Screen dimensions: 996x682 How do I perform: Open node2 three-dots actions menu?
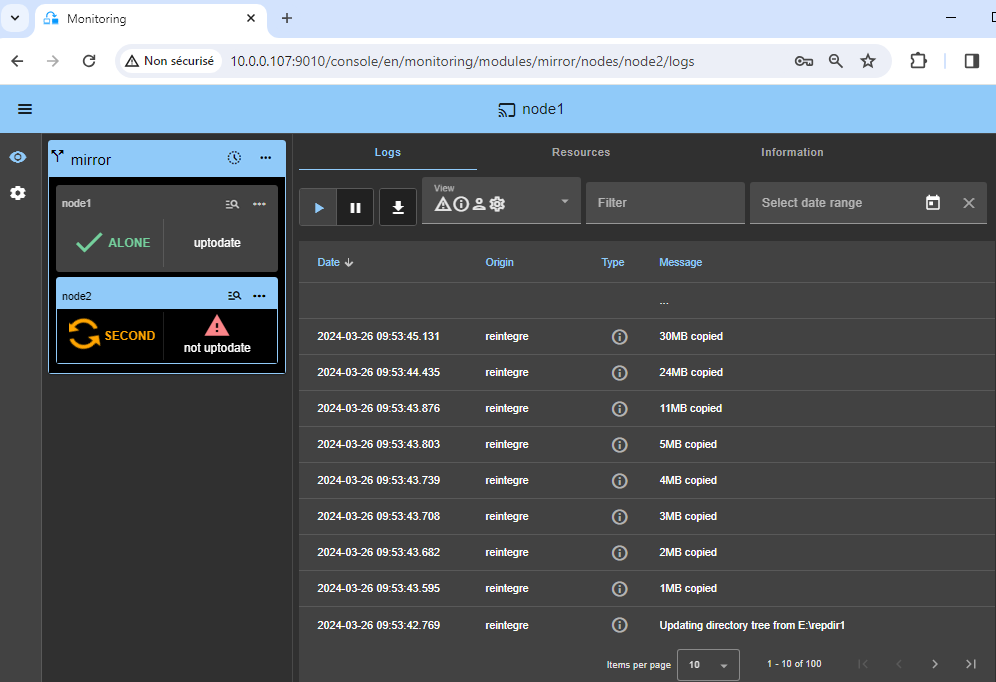coord(259,295)
